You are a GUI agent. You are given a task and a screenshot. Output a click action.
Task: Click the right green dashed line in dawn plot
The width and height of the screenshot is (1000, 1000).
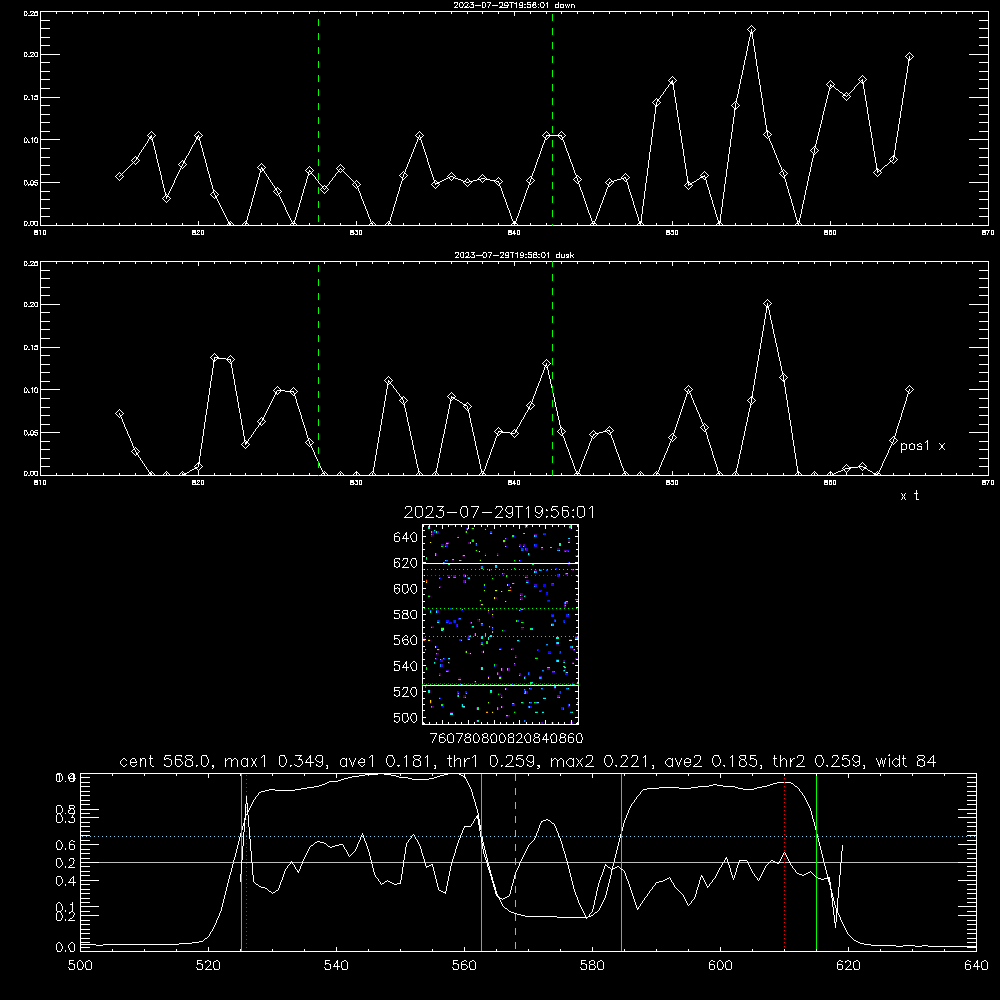tap(552, 118)
